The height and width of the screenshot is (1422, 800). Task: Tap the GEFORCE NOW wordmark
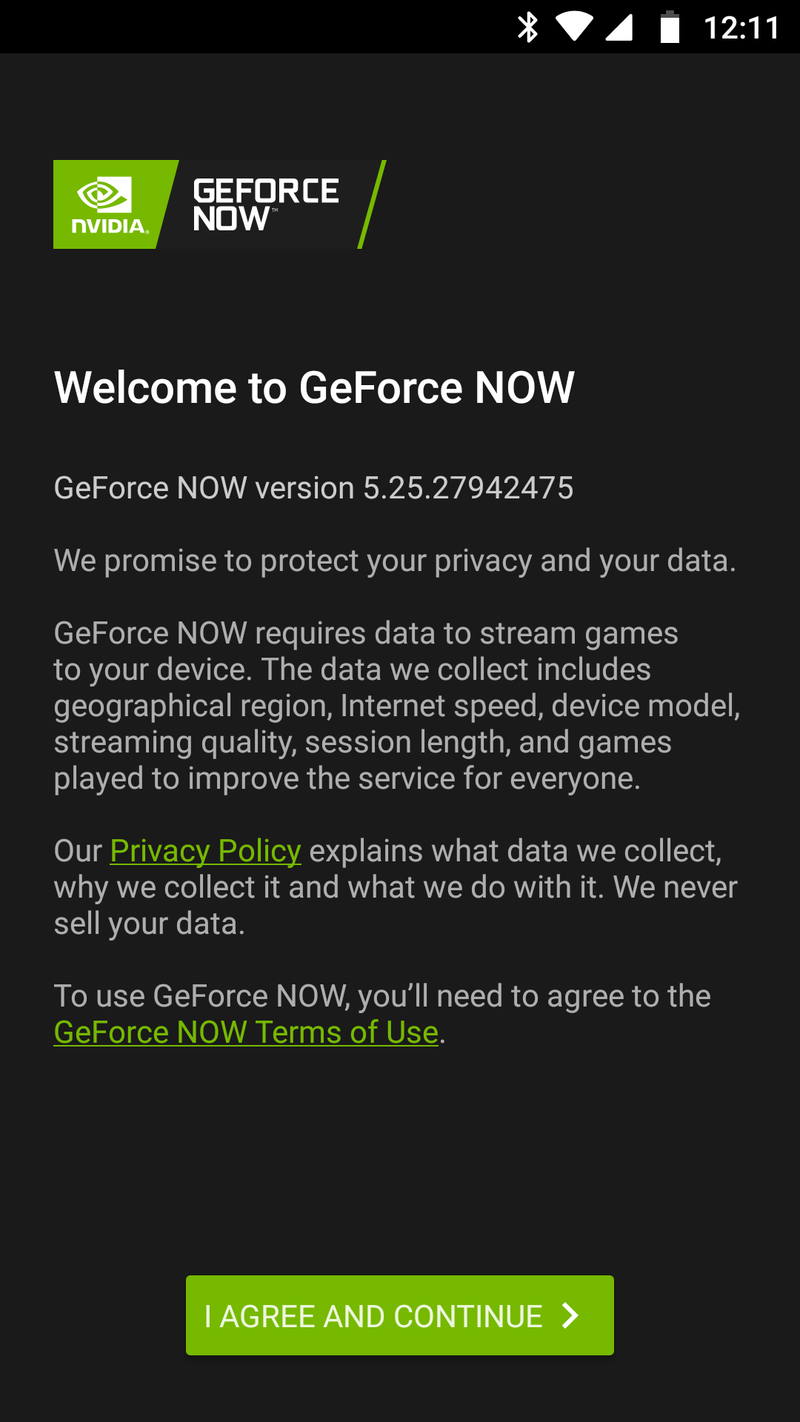(x=265, y=204)
